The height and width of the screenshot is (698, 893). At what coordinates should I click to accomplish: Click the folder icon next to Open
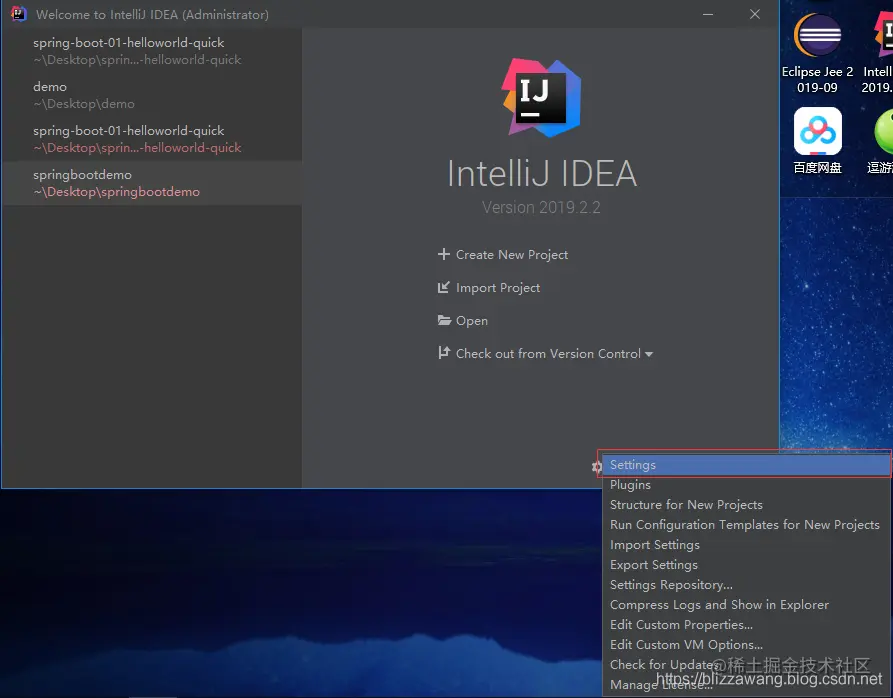coord(444,320)
